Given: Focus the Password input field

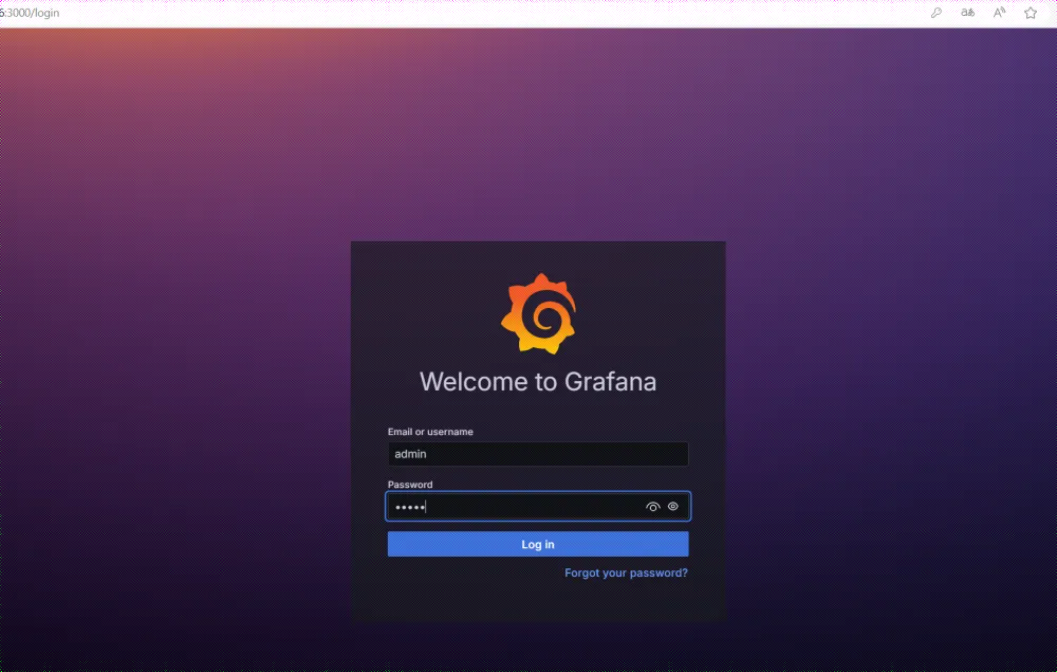Looking at the screenshot, I should click(538, 506).
